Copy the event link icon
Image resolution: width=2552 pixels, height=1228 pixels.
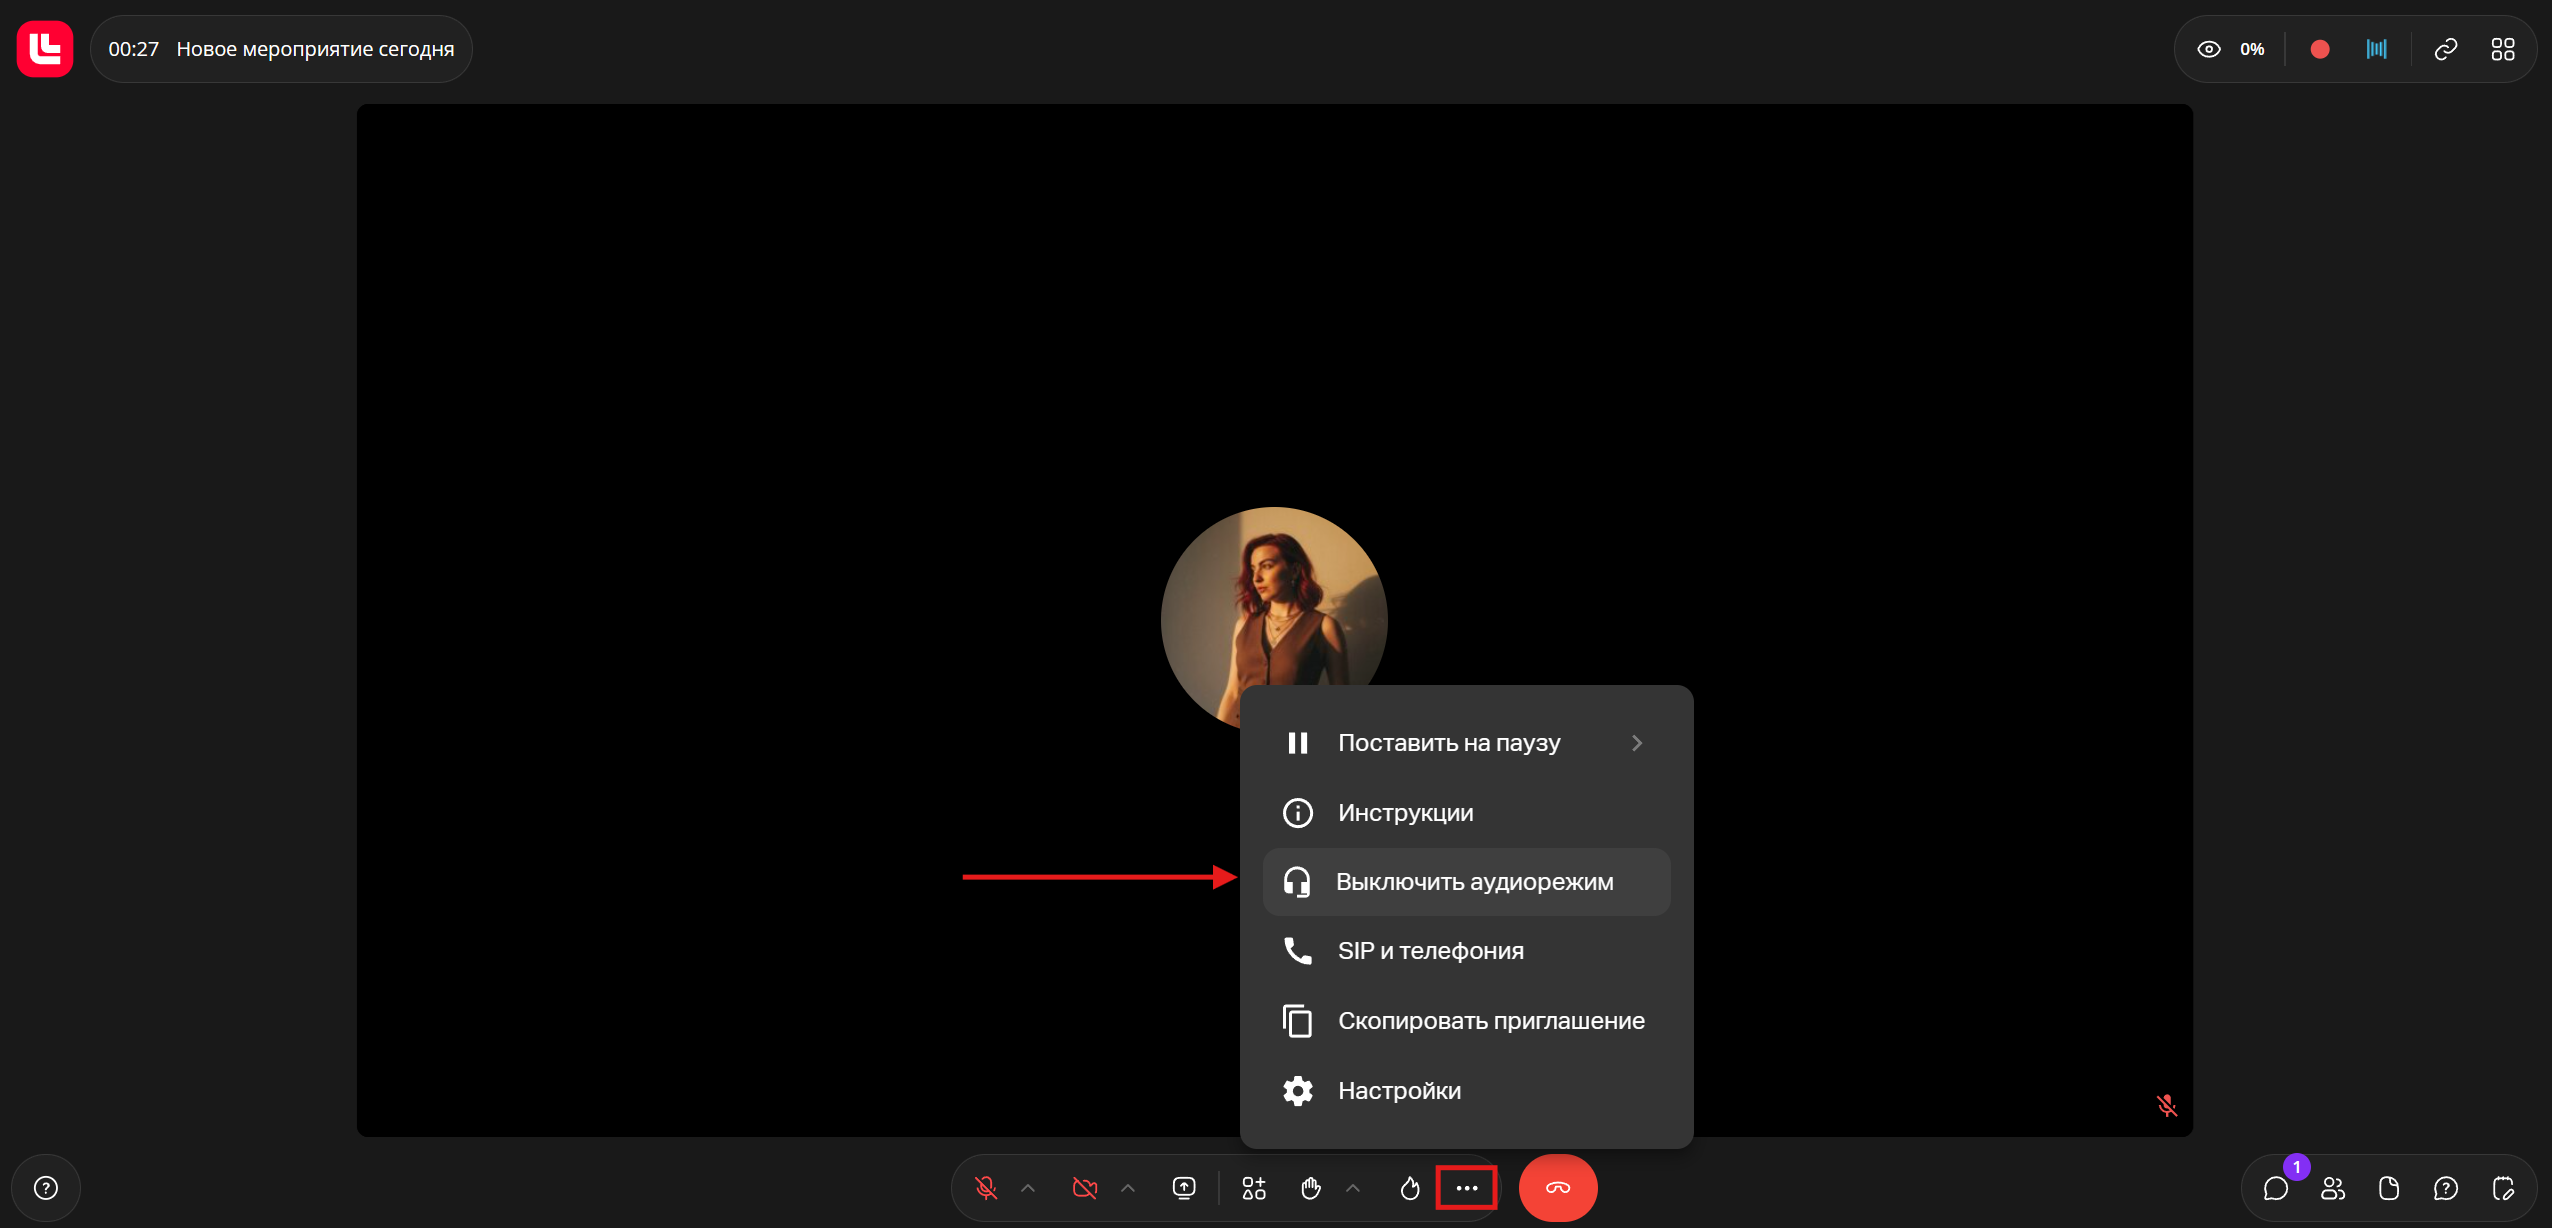[2446, 49]
